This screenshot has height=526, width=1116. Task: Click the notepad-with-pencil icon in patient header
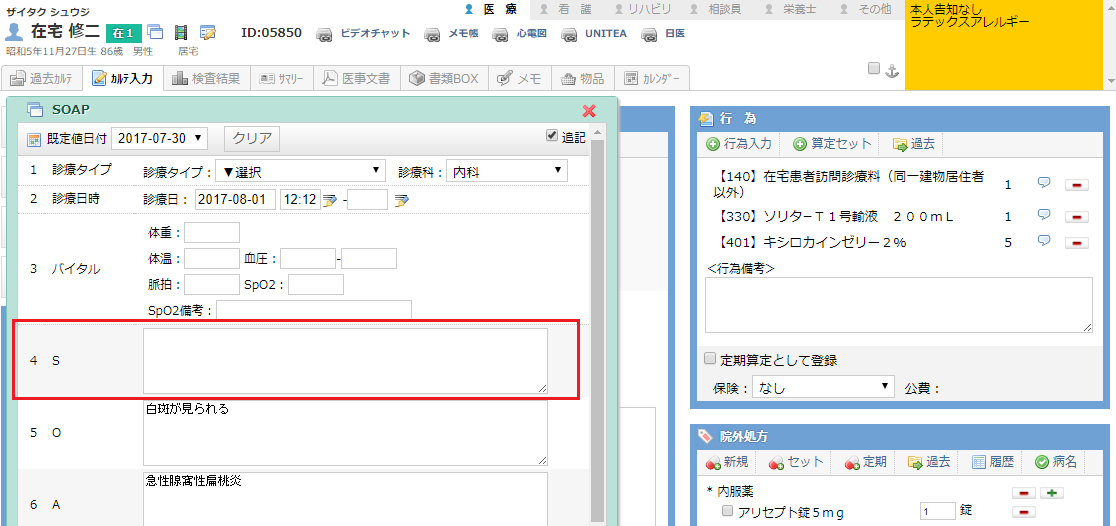(208, 32)
